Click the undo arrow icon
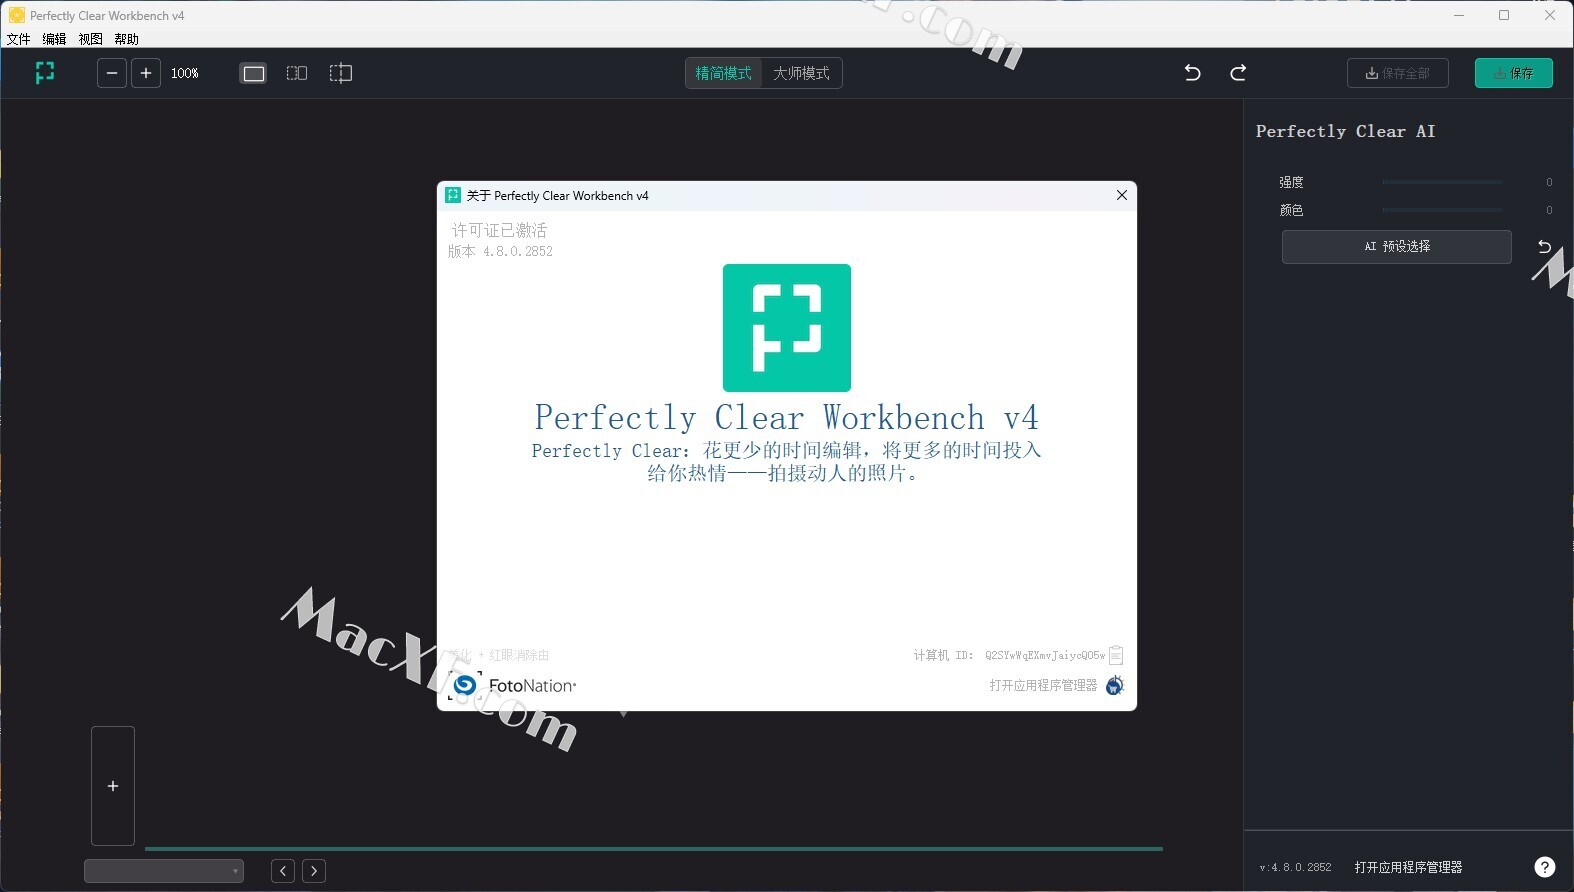The width and height of the screenshot is (1574, 892). [1192, 73]
